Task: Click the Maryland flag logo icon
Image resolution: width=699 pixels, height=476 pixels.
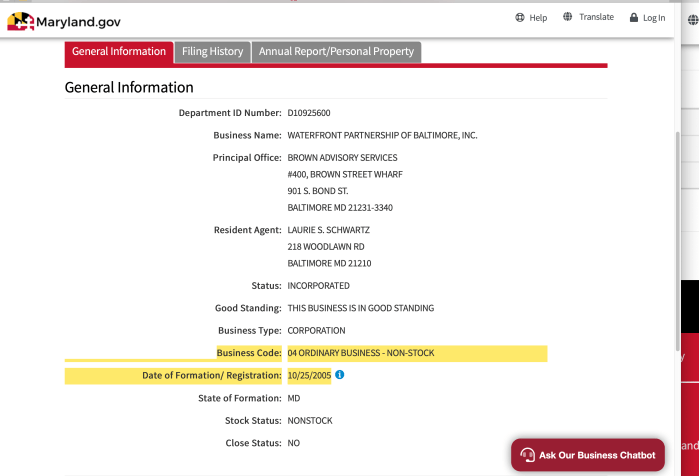Action: point(20,20)
